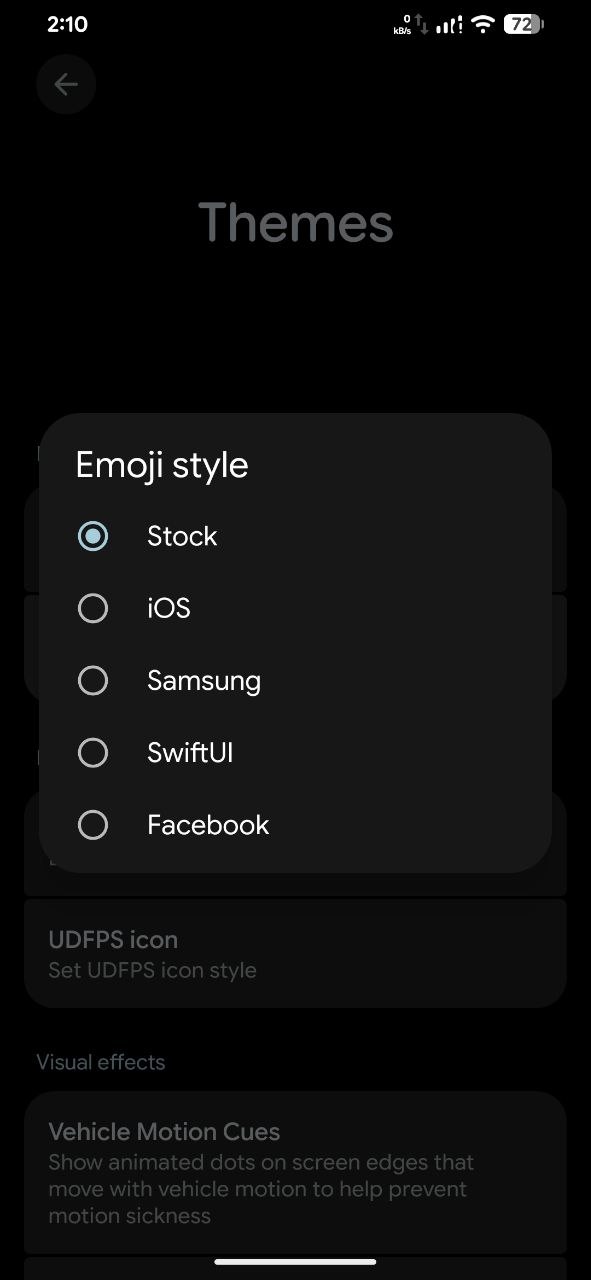This screenshot has width=591, height=1280.
Task: Pick the SwiftUI radio button
Action: click(93, 752)
